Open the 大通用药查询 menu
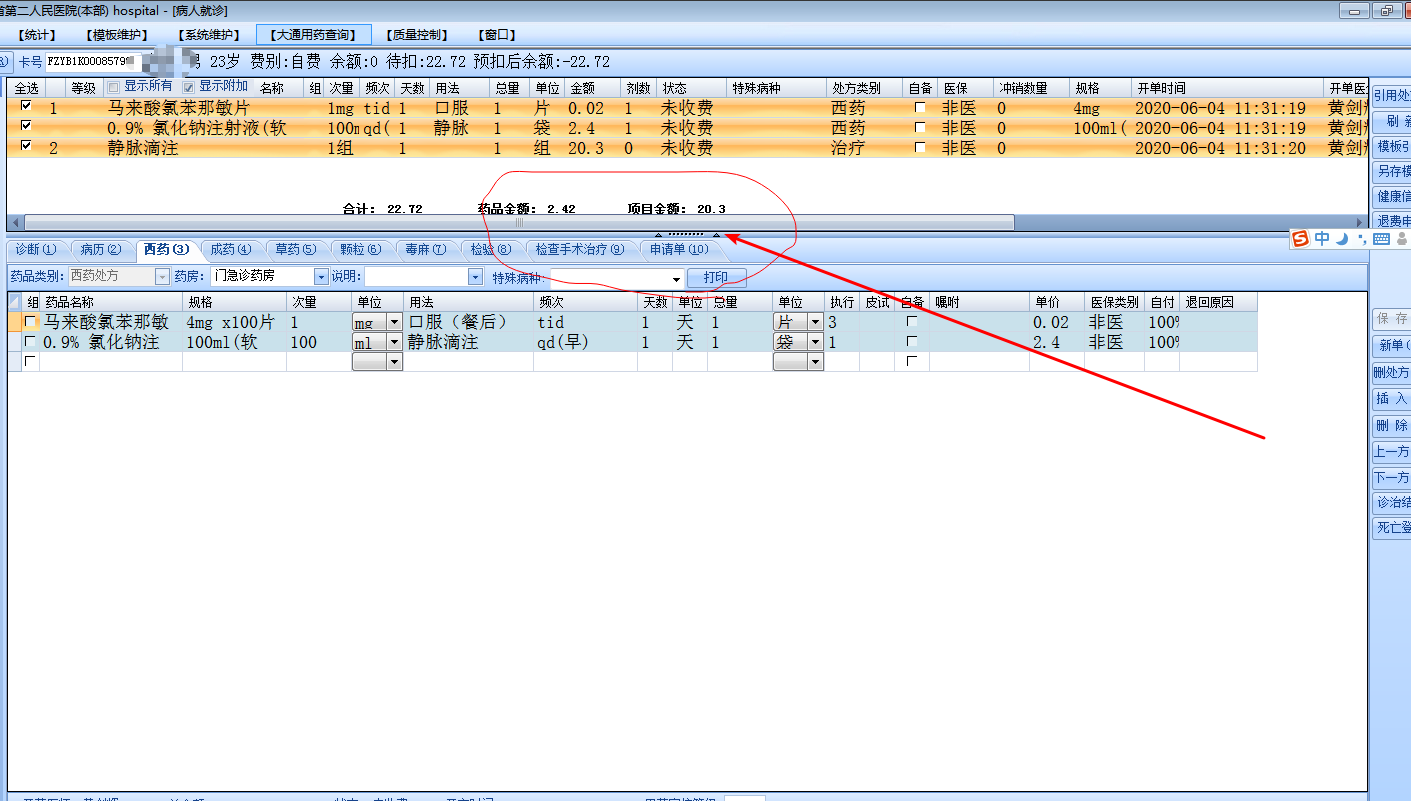 314,35
